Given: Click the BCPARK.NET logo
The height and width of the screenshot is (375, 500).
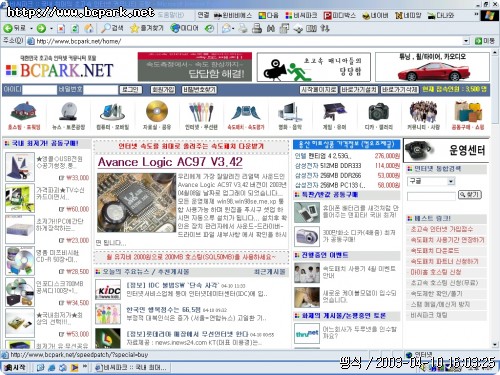Looking at the screenshot, I should pyautogui.click(x=60, y=70).
